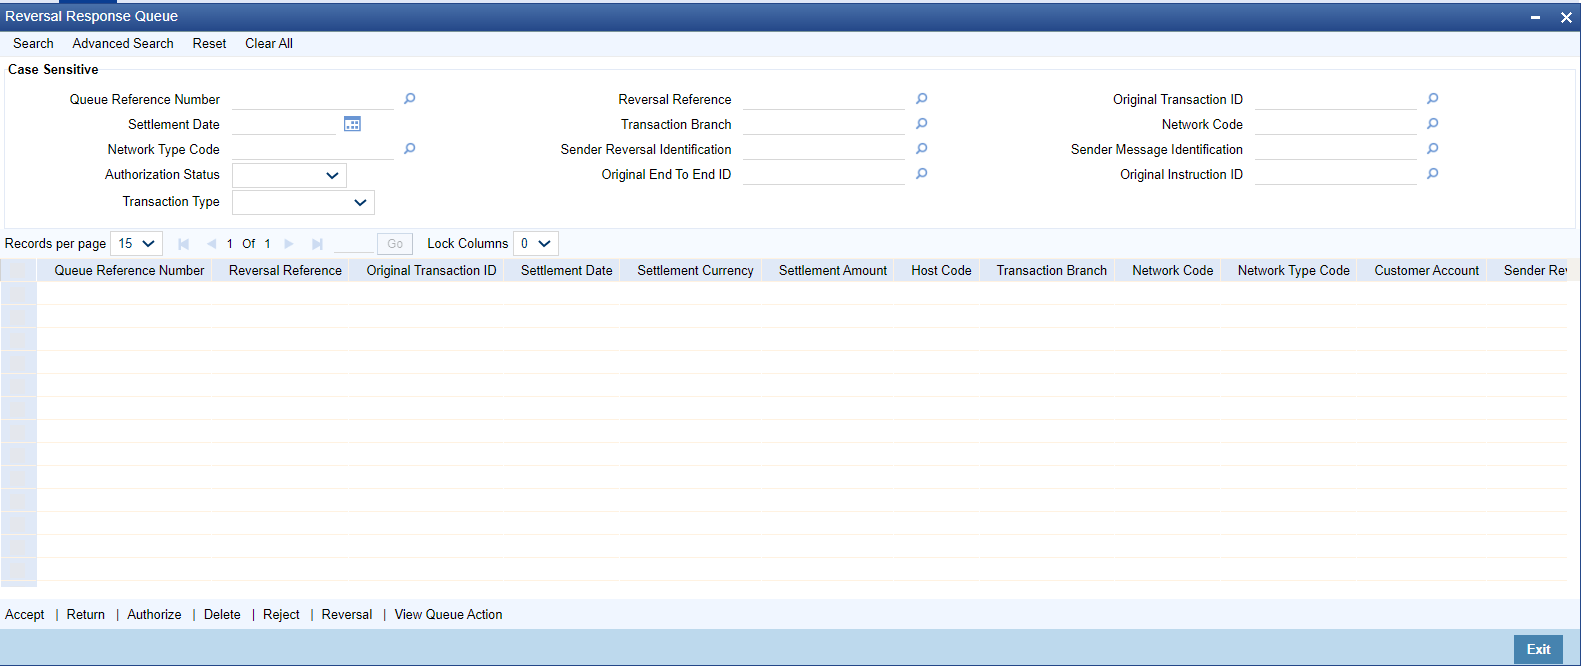
Task: Open Advanced Search
Action: click(123, 44)
